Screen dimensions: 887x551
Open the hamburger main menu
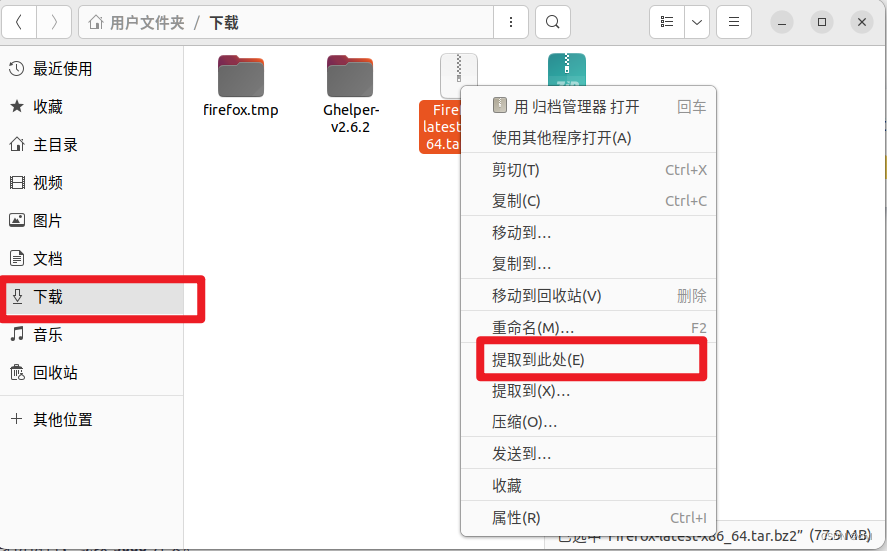[734, 22]
